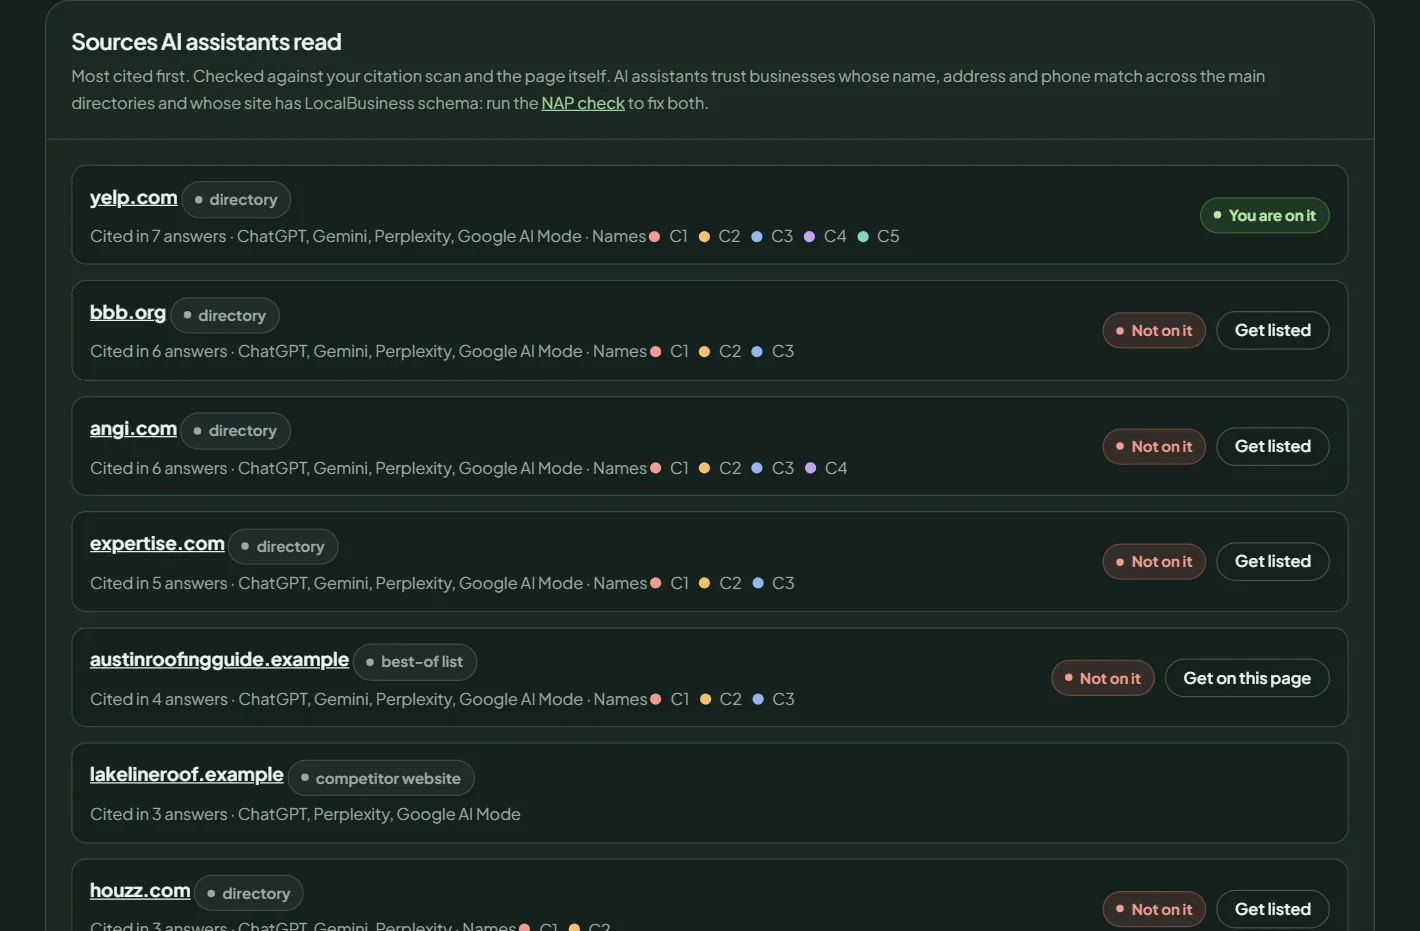Click the competitor website tag

point(381,779)
